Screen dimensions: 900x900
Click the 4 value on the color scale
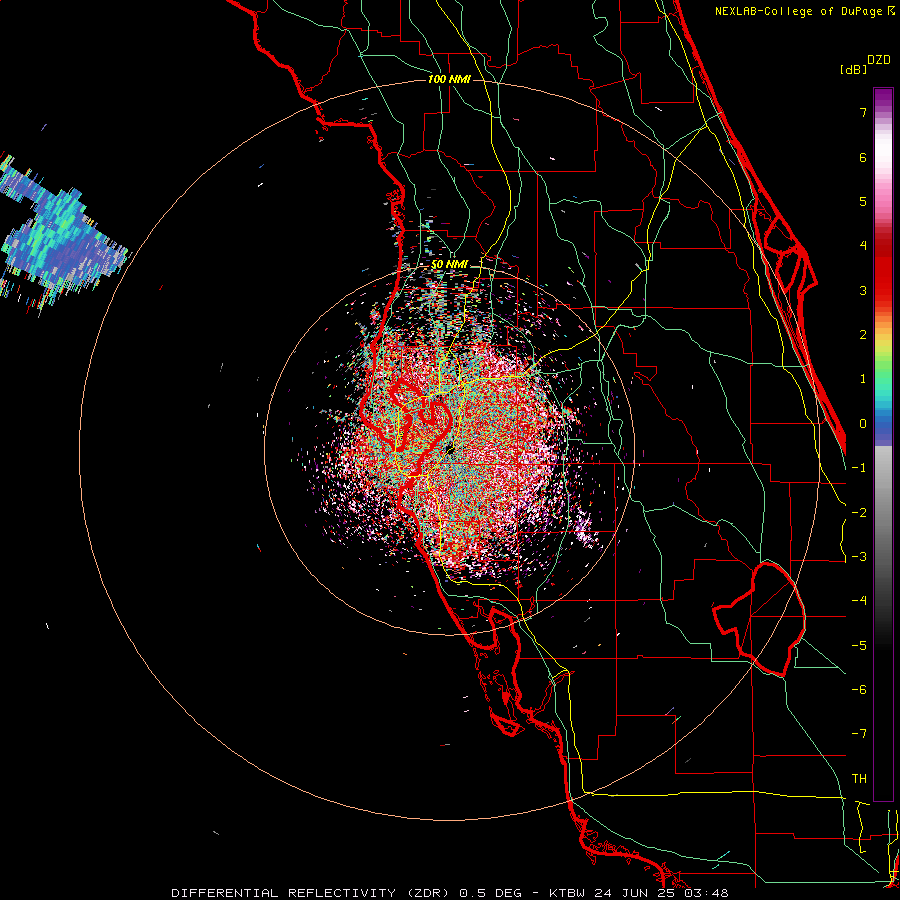tap(863, 246)
